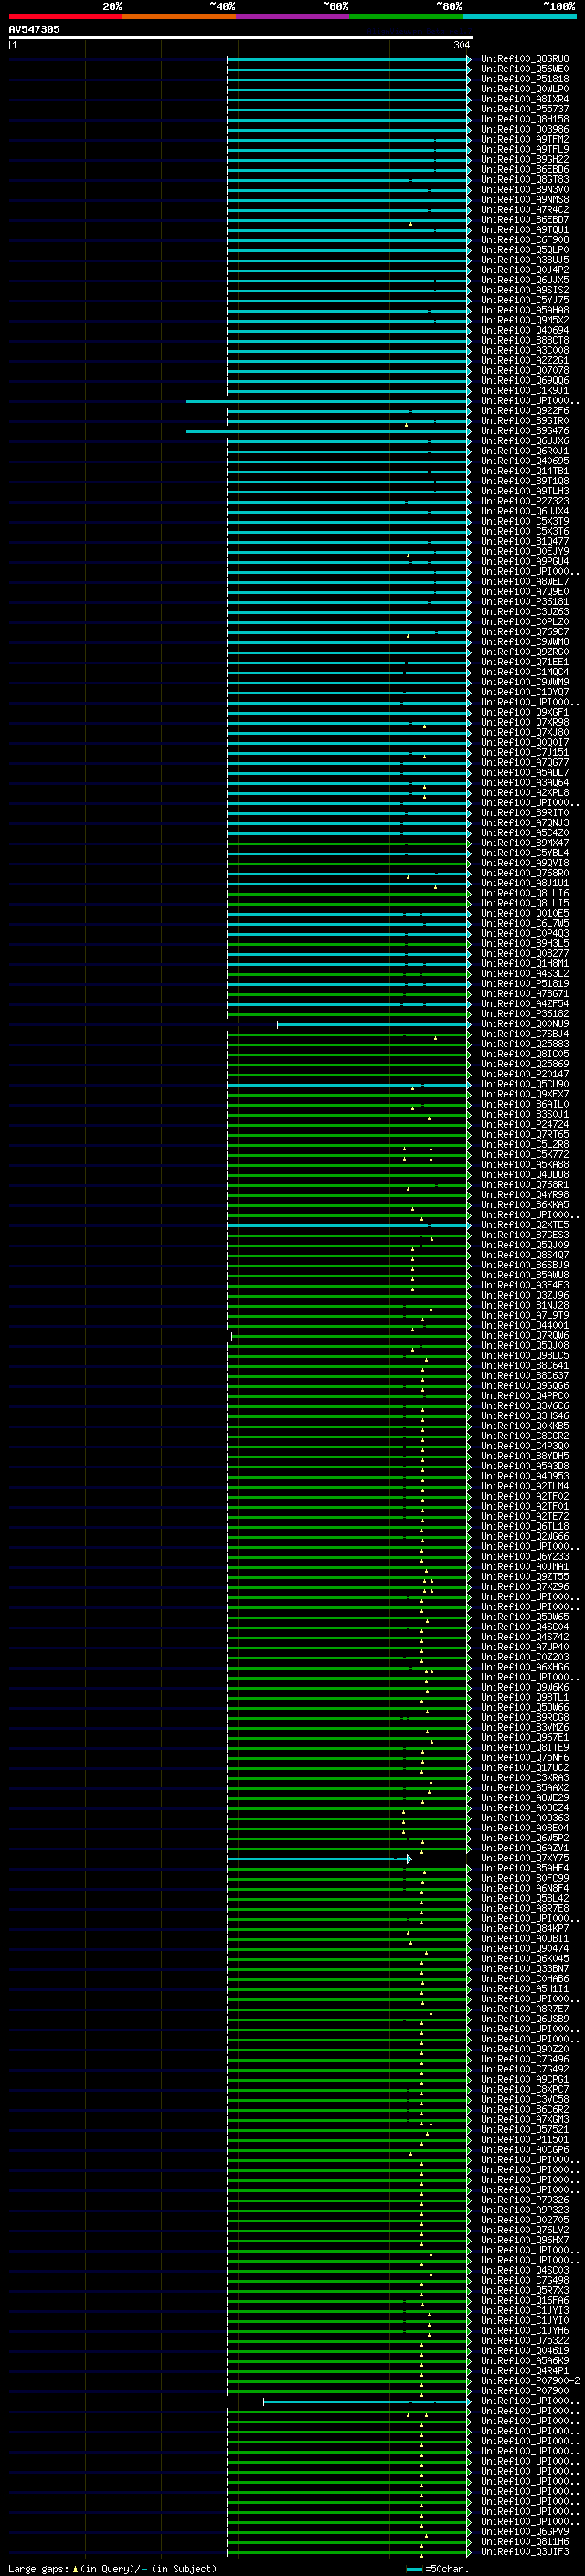The height and width of the screenshot is (2576, 585).
Task: Click the query end position 304
Action: 462,45
